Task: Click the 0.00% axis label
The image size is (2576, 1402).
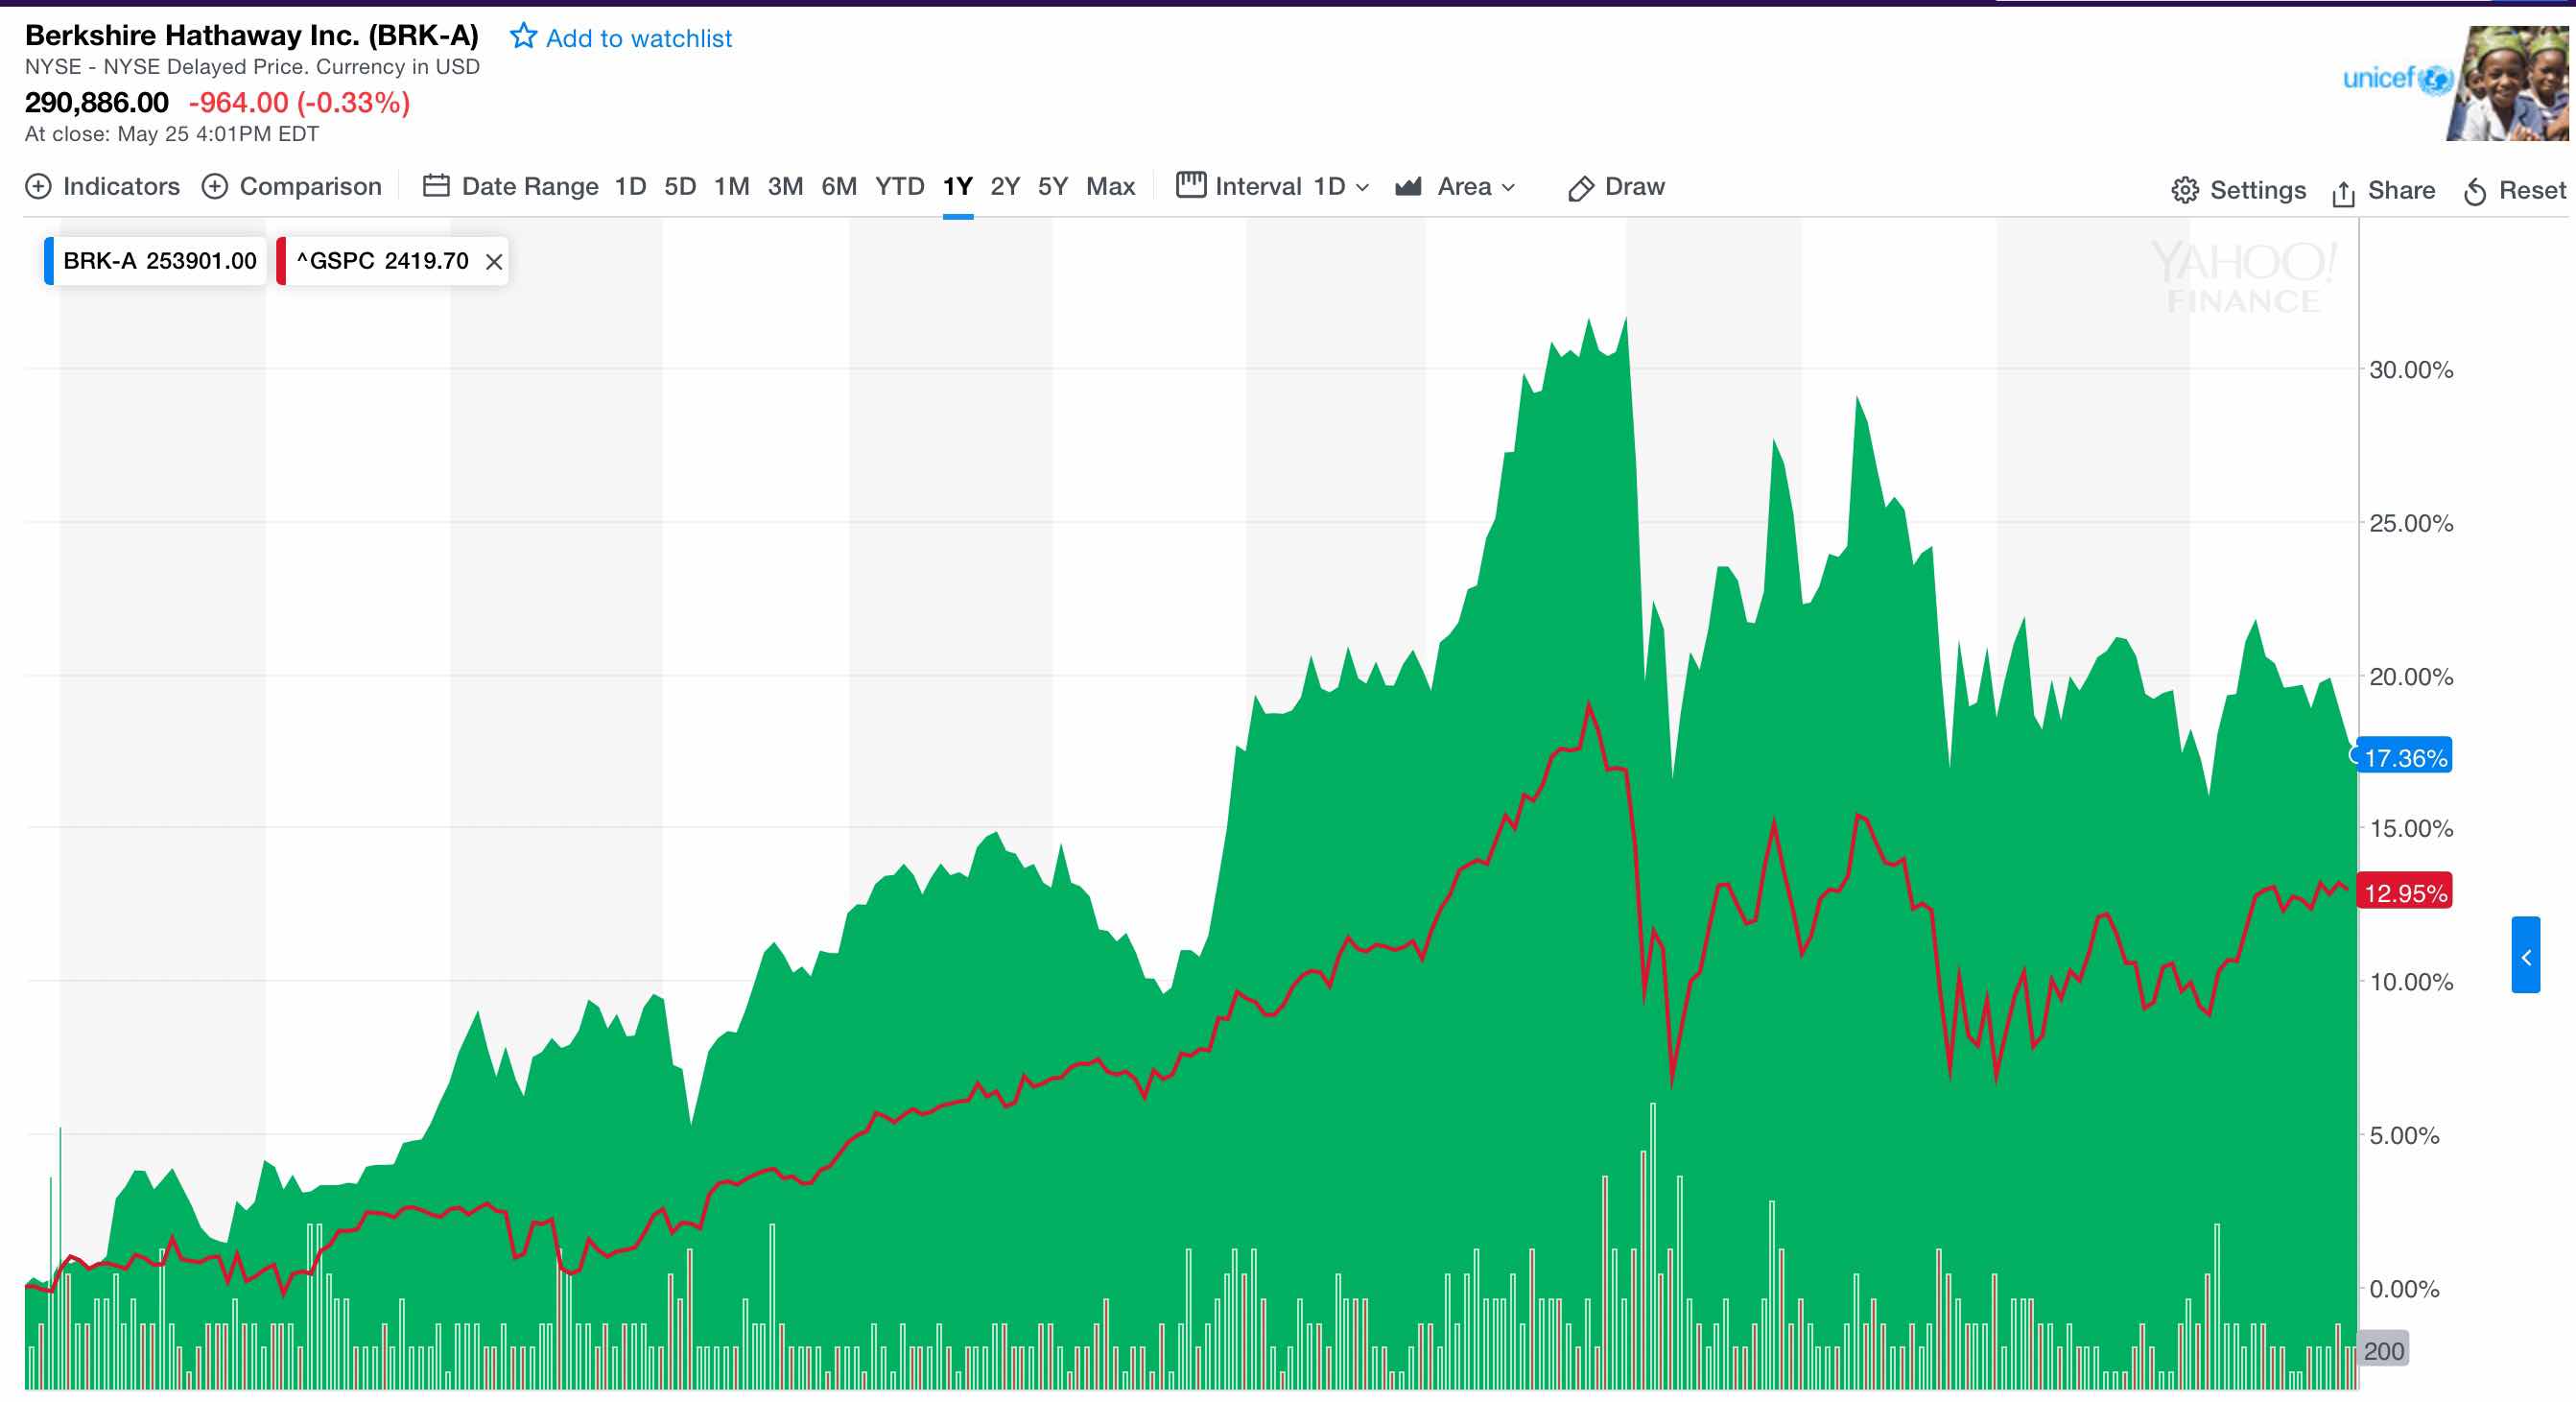Action: (x=2403, y=1288)
